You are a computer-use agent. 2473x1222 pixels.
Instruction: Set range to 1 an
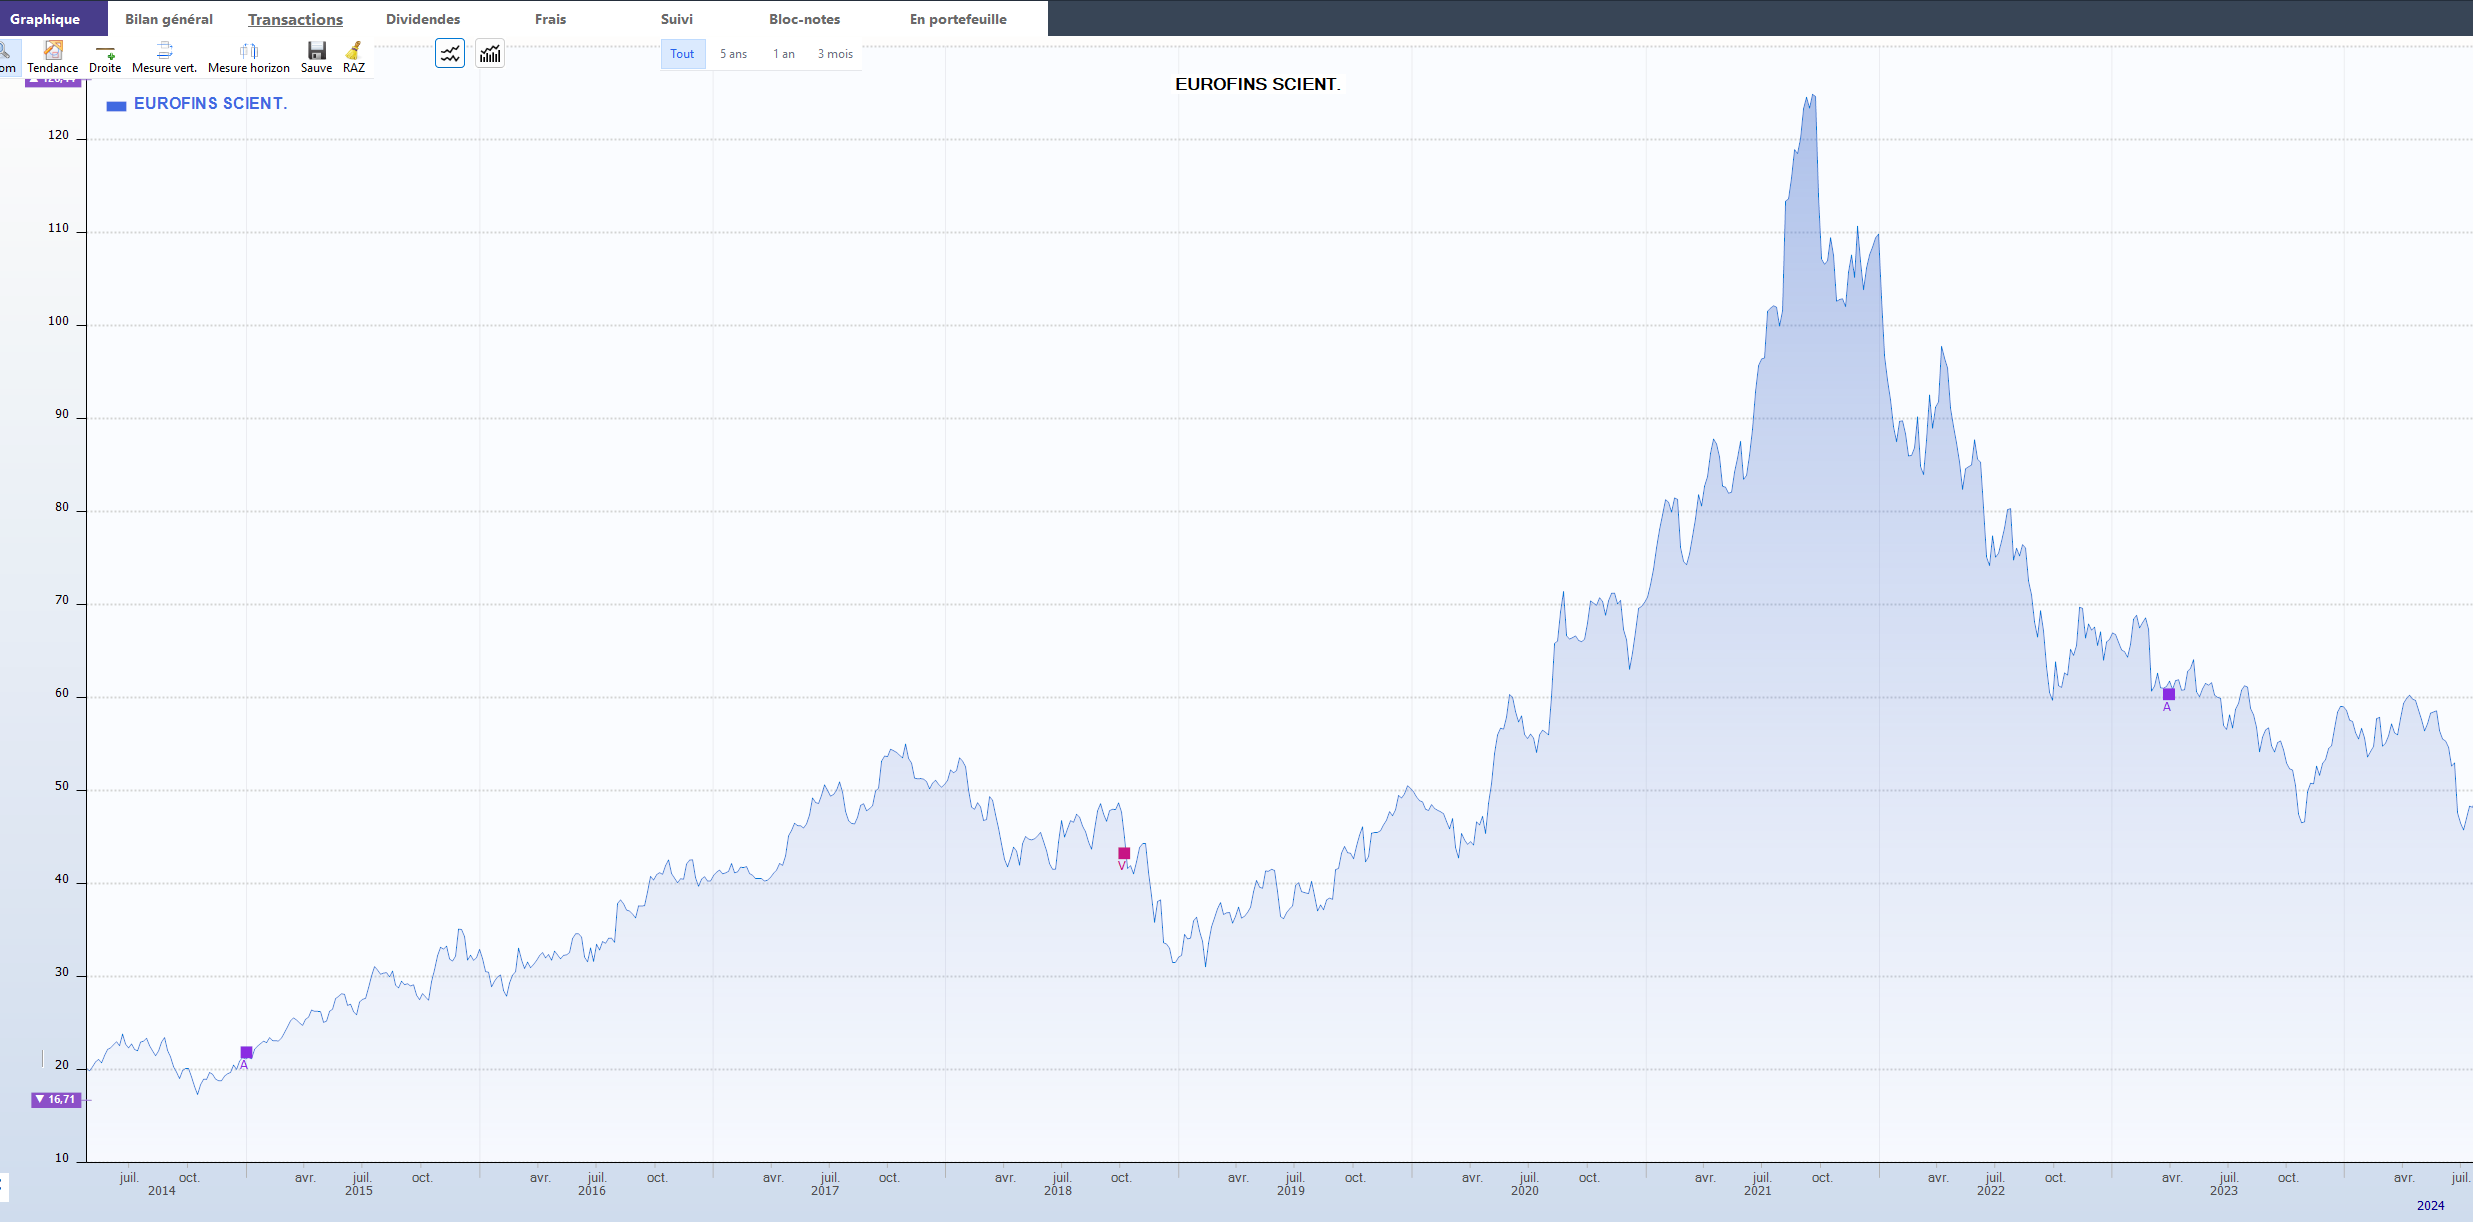784,54
